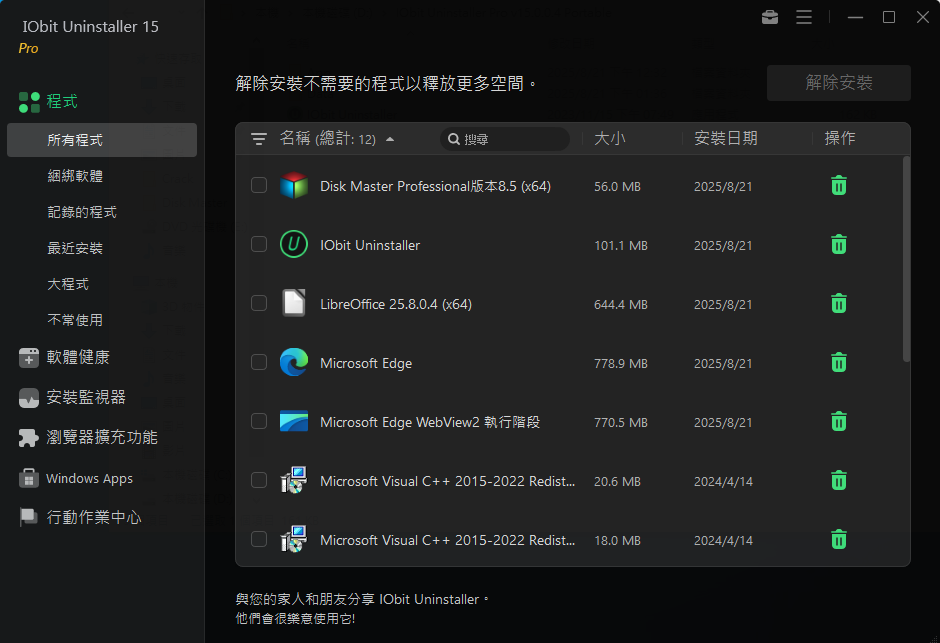Toggle the sort arrow beside 名稱 (總計: 12)

click(x=390, y=140)
